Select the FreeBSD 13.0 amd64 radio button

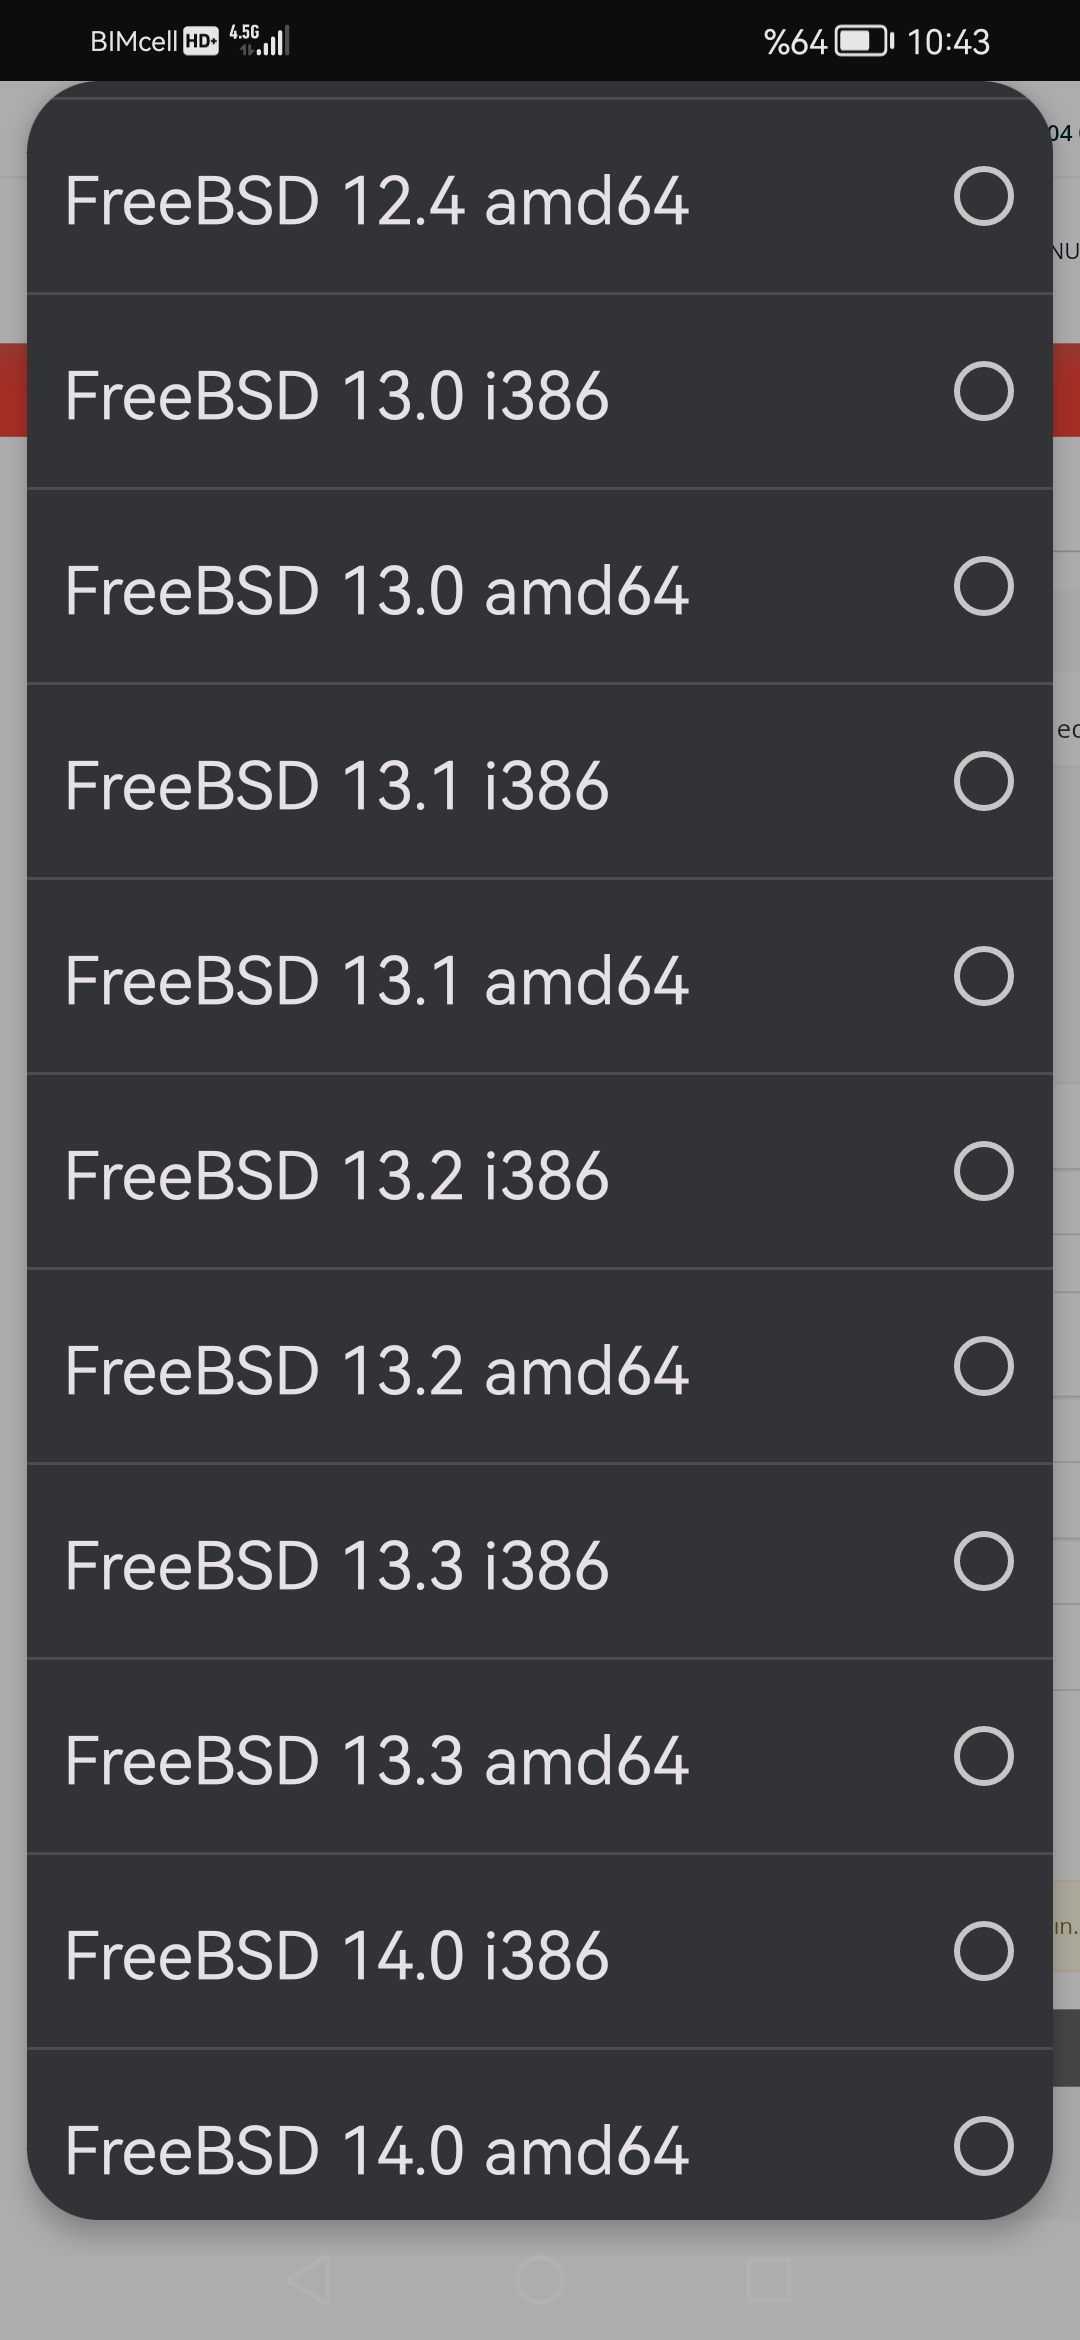click(x=983, y=586)
